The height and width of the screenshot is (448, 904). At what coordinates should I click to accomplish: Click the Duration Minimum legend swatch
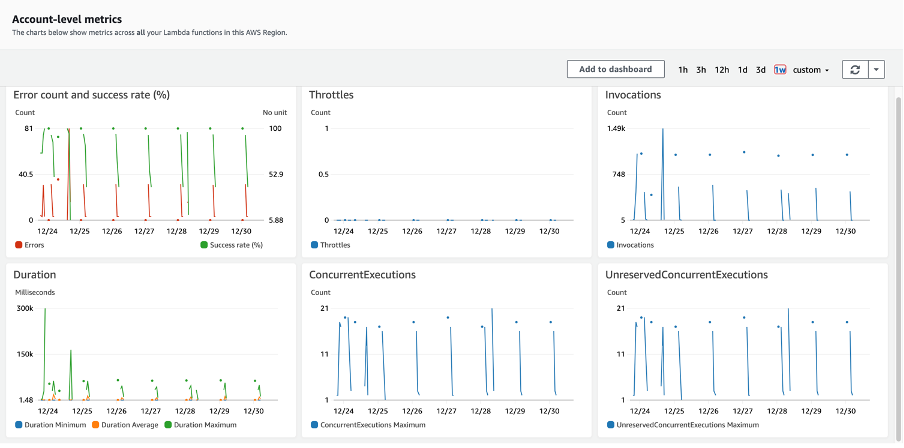tap(19, 425)
